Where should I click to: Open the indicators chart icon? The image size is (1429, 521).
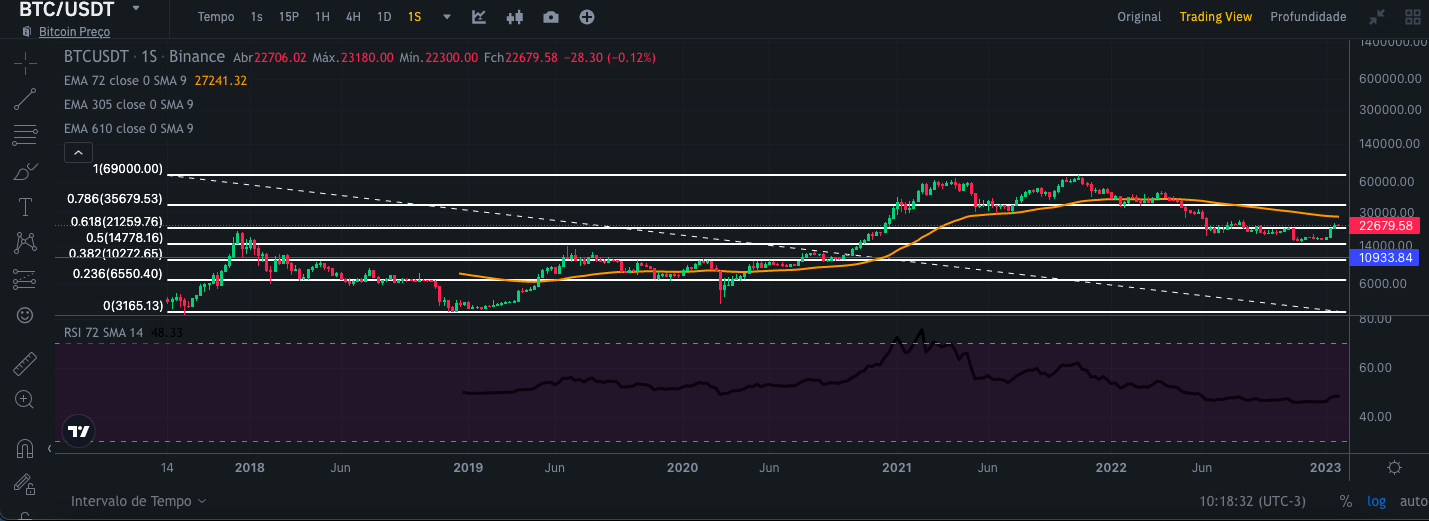pyautogui.click(x=479, y=17)
